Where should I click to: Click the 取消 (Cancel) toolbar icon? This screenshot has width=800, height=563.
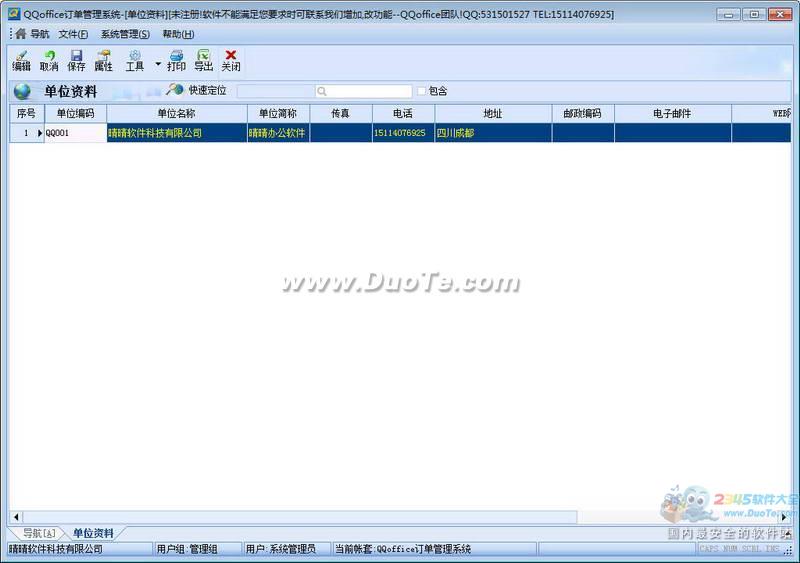49,60
